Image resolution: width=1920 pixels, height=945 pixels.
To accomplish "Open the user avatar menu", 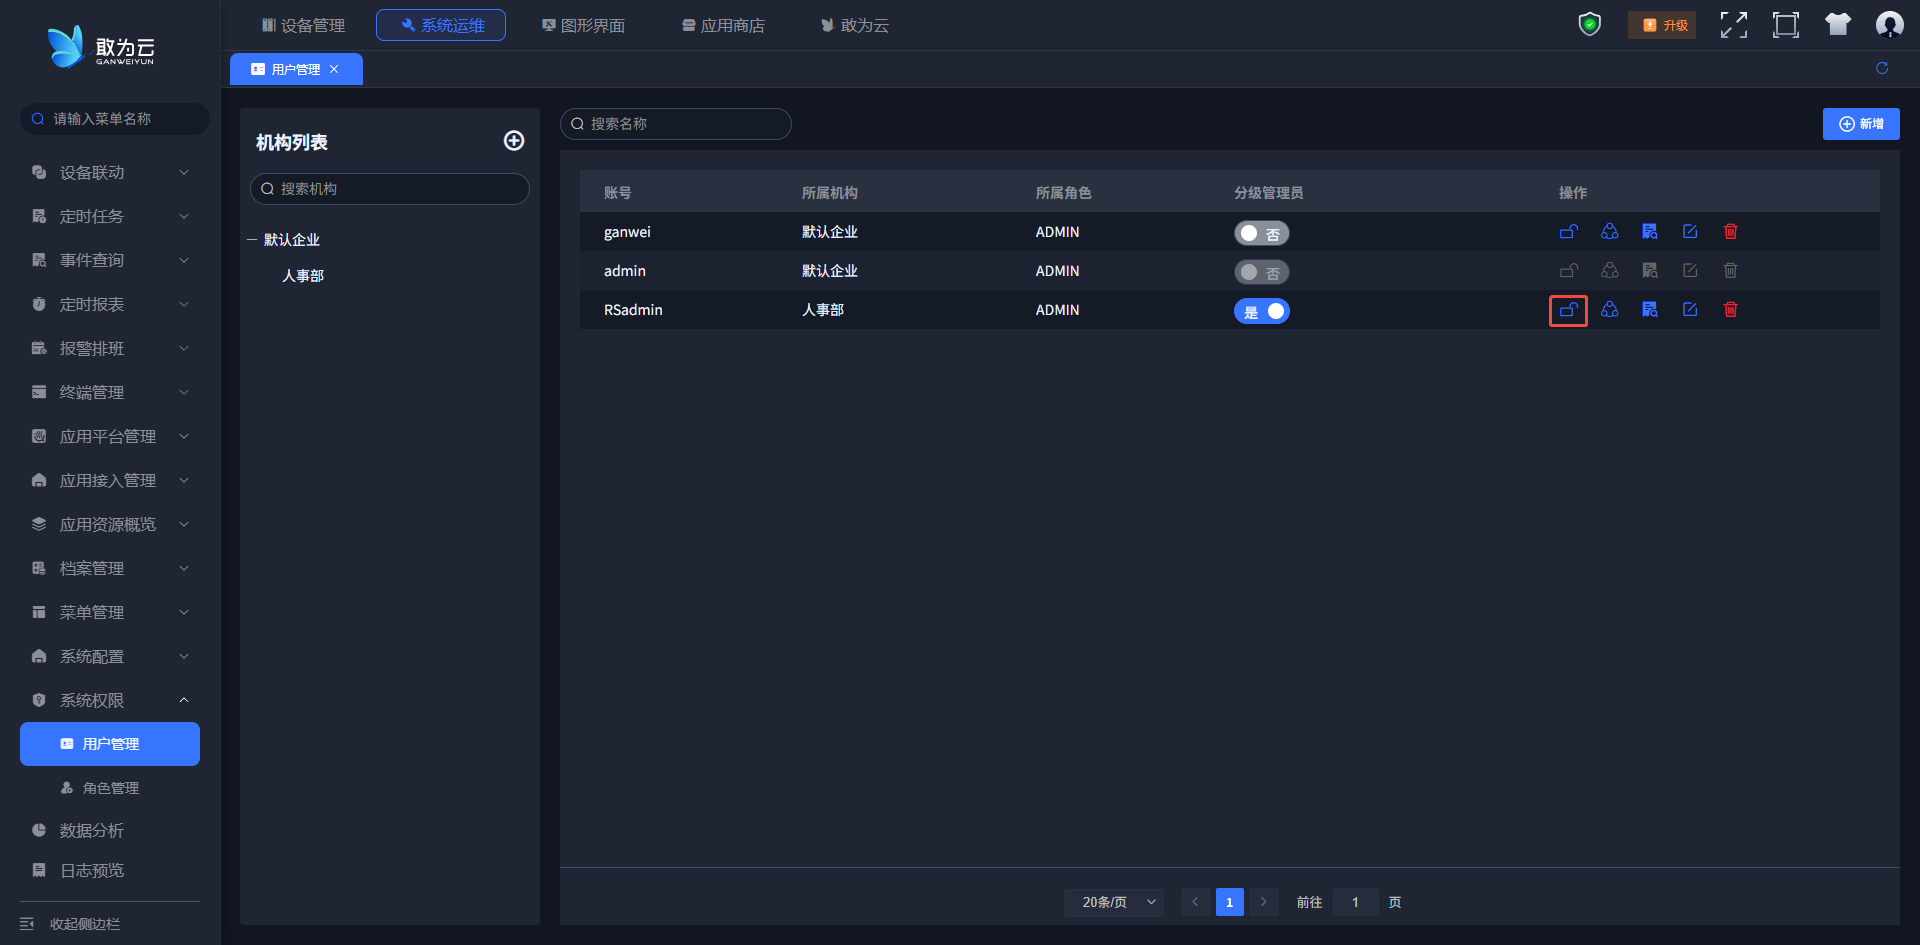I will point(1889,25).
